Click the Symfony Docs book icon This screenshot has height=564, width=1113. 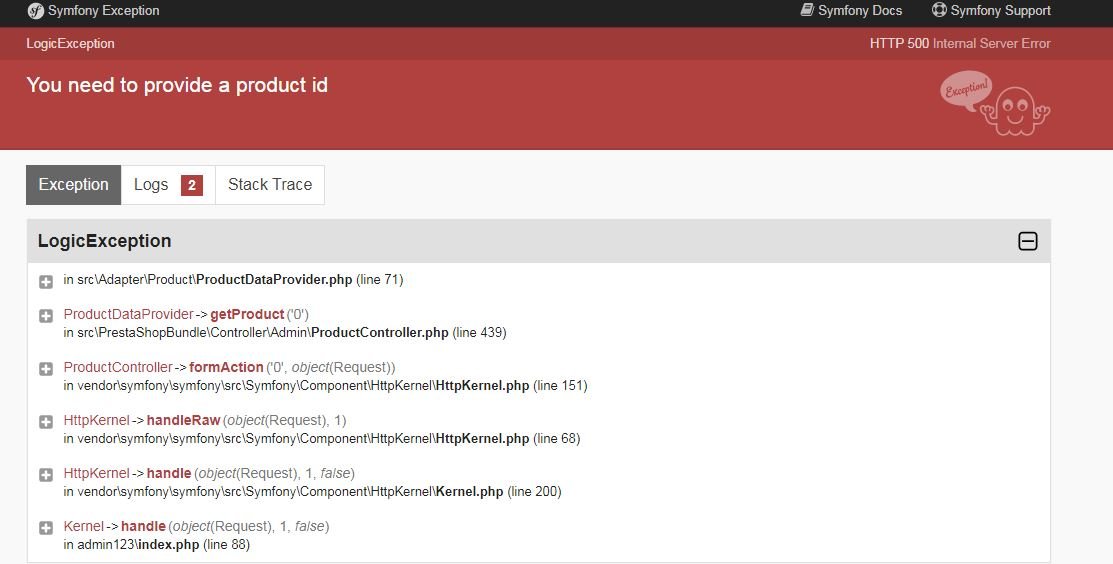point(808,10)
